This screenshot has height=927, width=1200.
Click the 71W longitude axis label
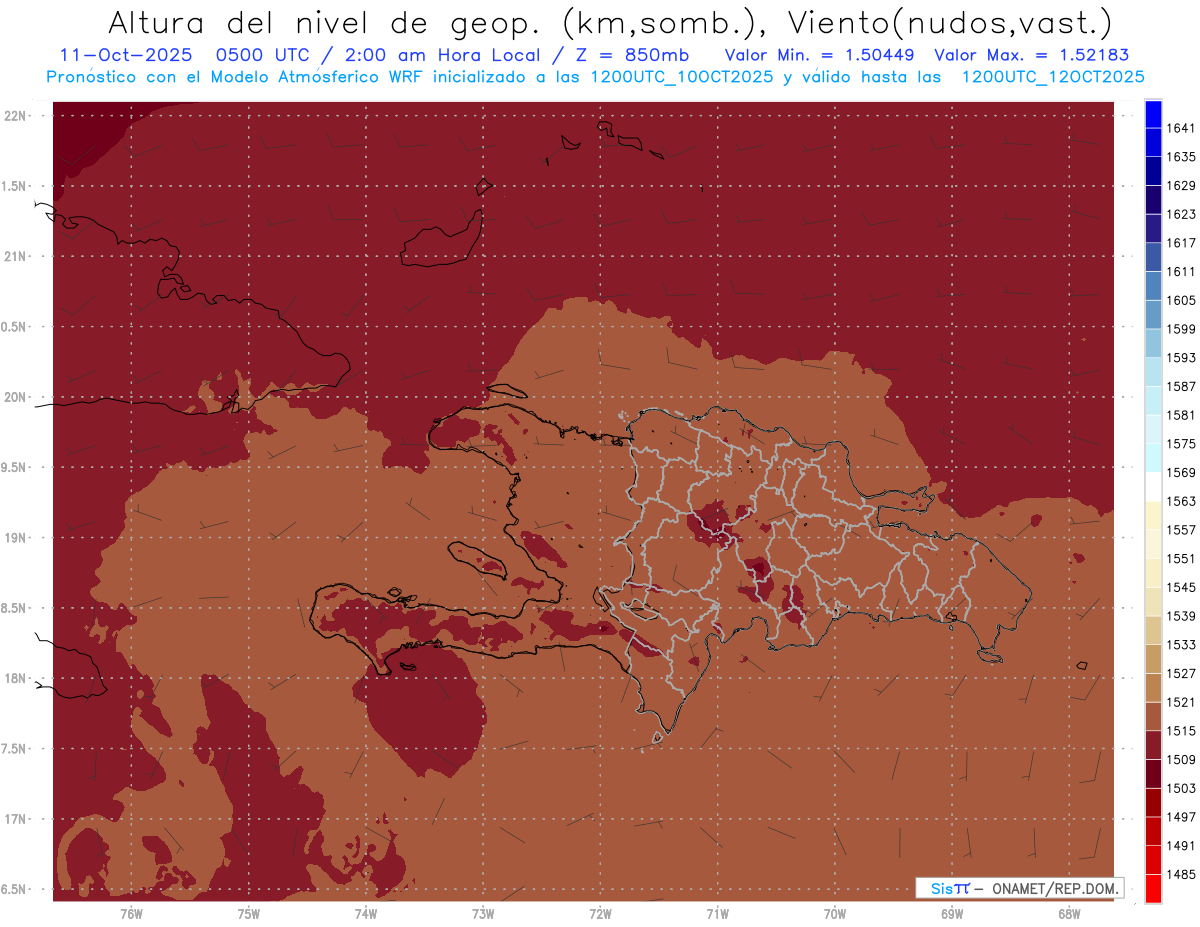[x=717, y=913]
